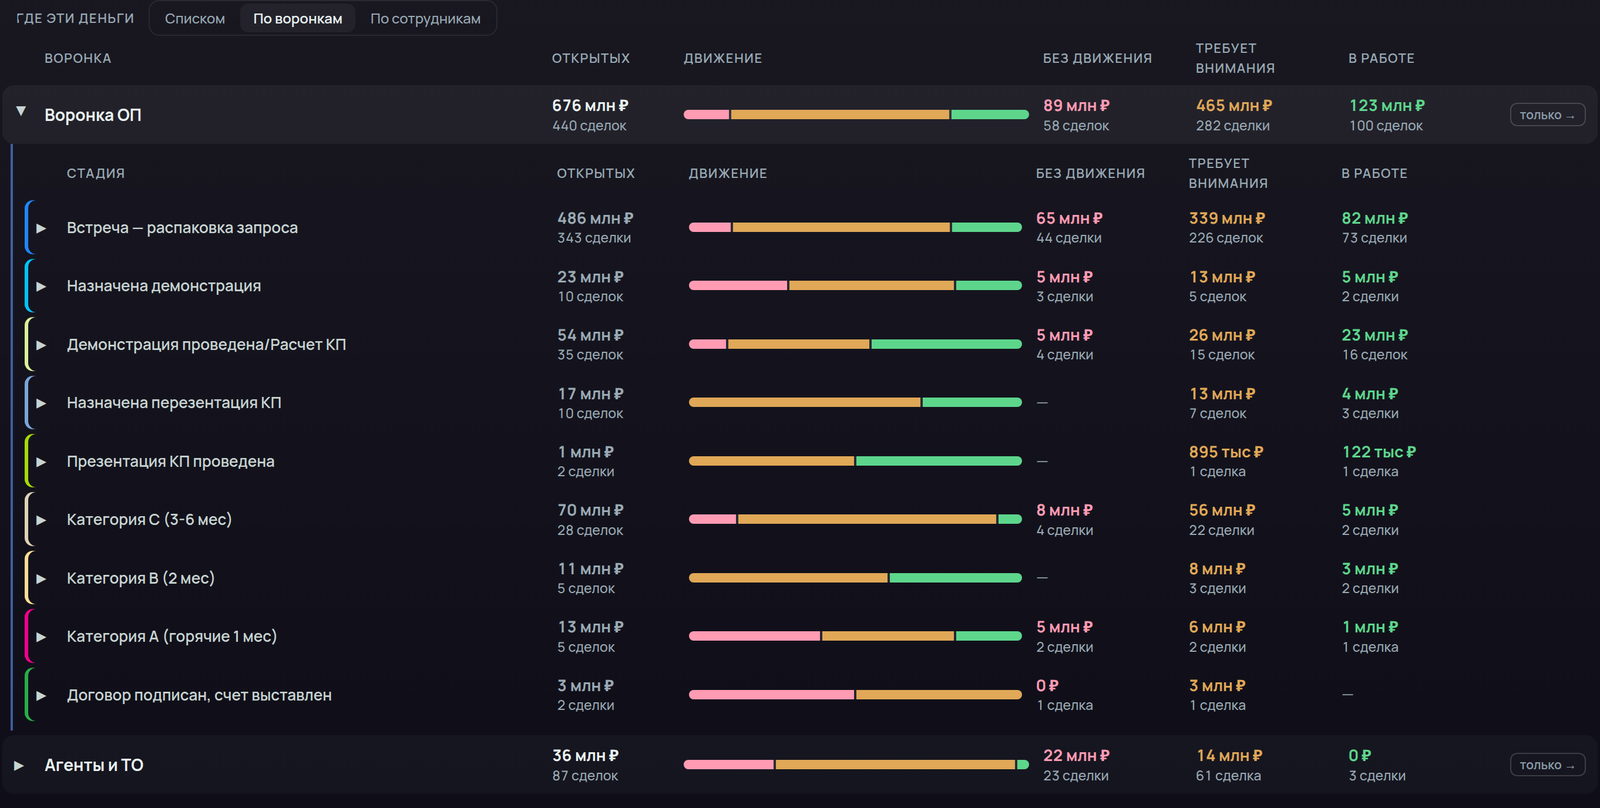Click the «676 млн ₽» open total

pos(590,106)
